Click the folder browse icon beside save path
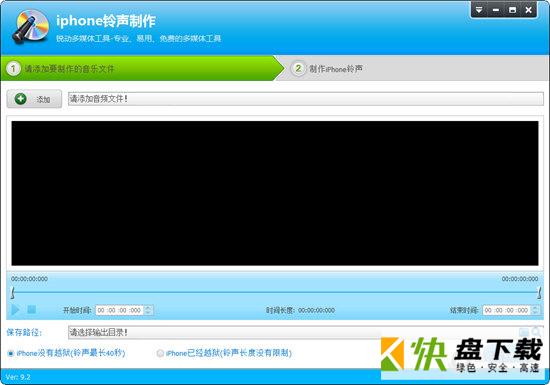Viewport: 550px width, 385px height. click(524, 332)
